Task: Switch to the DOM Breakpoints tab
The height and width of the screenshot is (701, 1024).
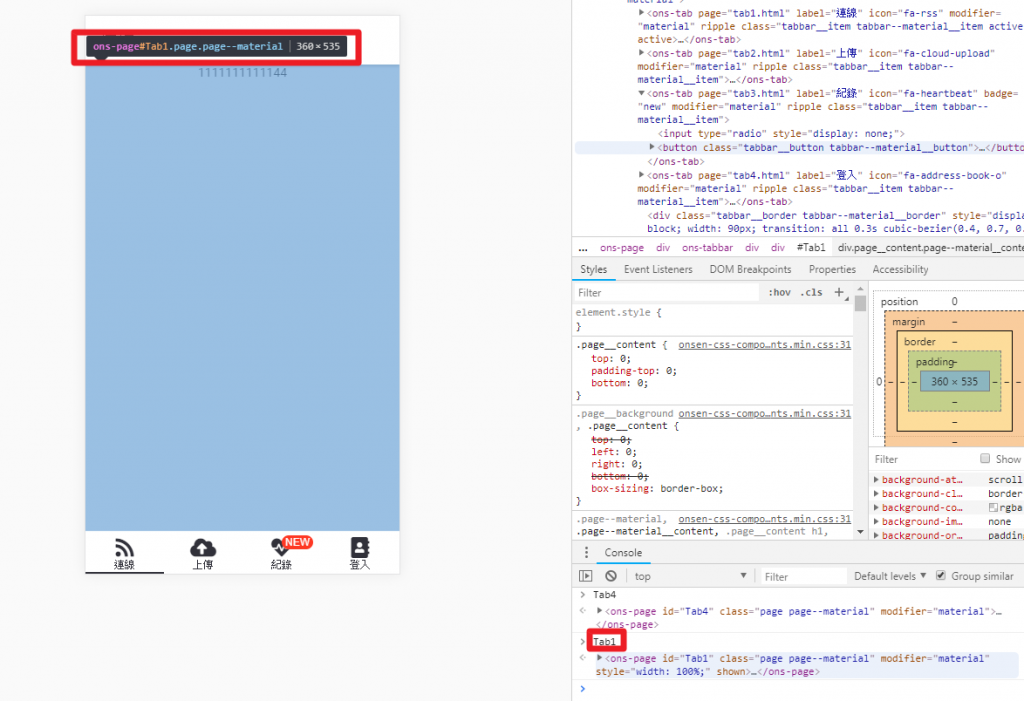Action: pos(750,269)
